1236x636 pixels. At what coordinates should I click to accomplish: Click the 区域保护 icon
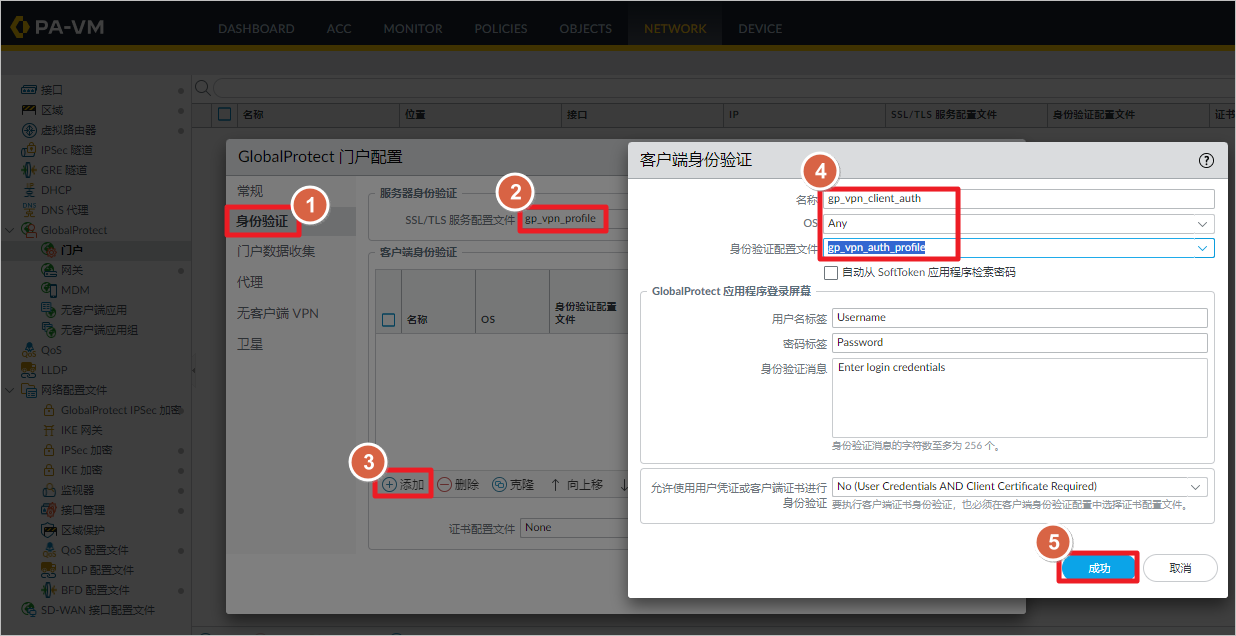[49, 530]
